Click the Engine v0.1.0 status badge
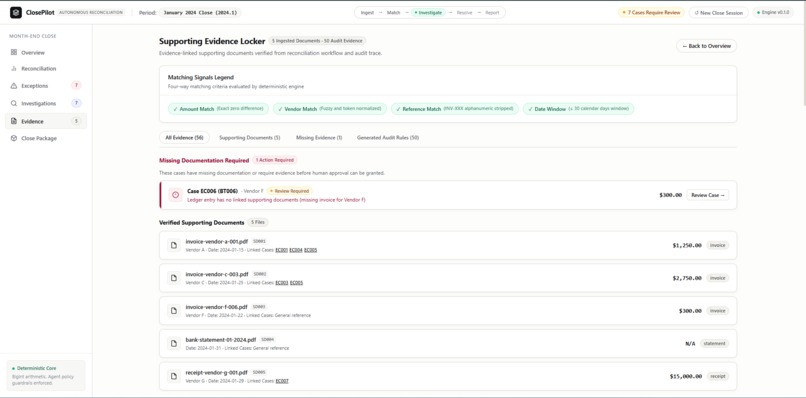 coord(773,12)
